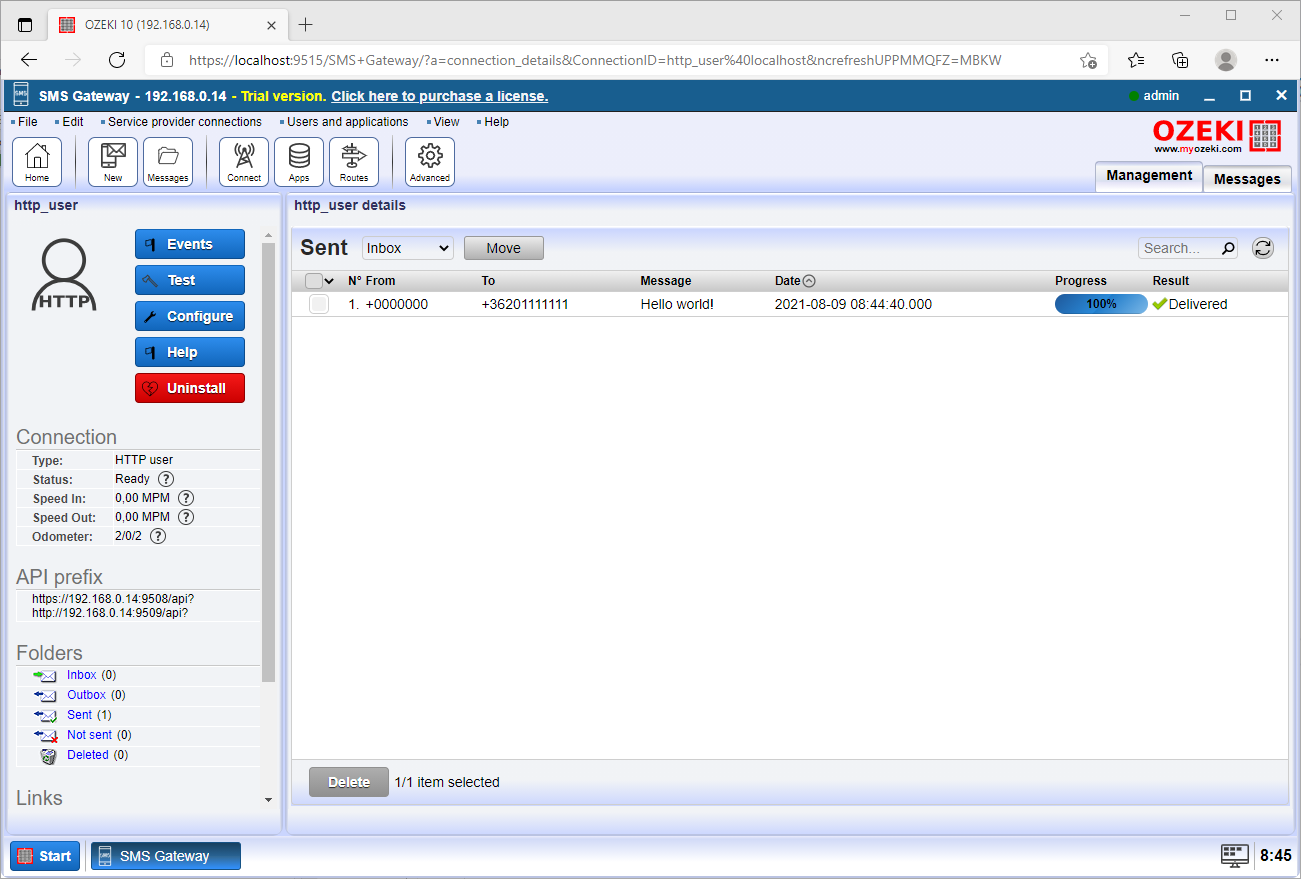Screen dimensions: 1301x879
Task: Click the Deleted recycle bin icon
Action: pyautogui.click(x=48, y=756)
